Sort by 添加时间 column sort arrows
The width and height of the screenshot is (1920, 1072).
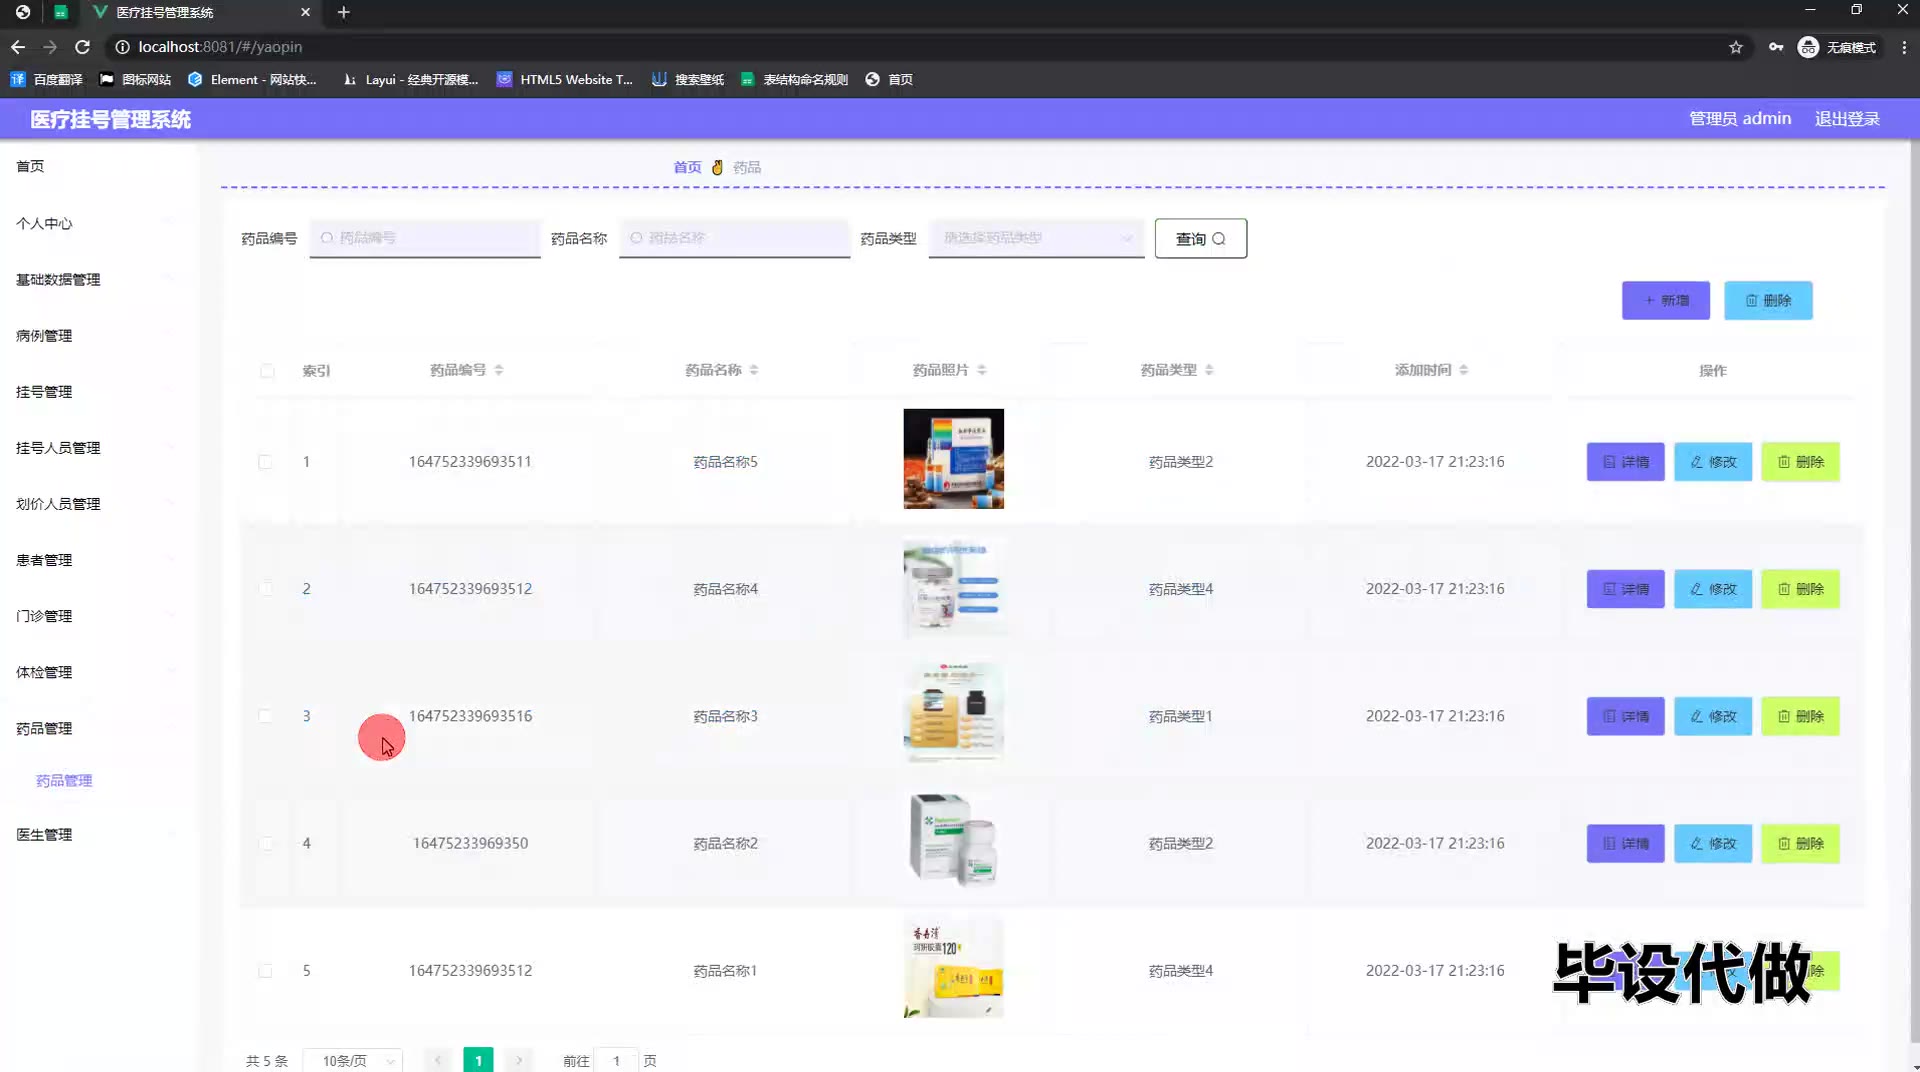[1463, 370]
